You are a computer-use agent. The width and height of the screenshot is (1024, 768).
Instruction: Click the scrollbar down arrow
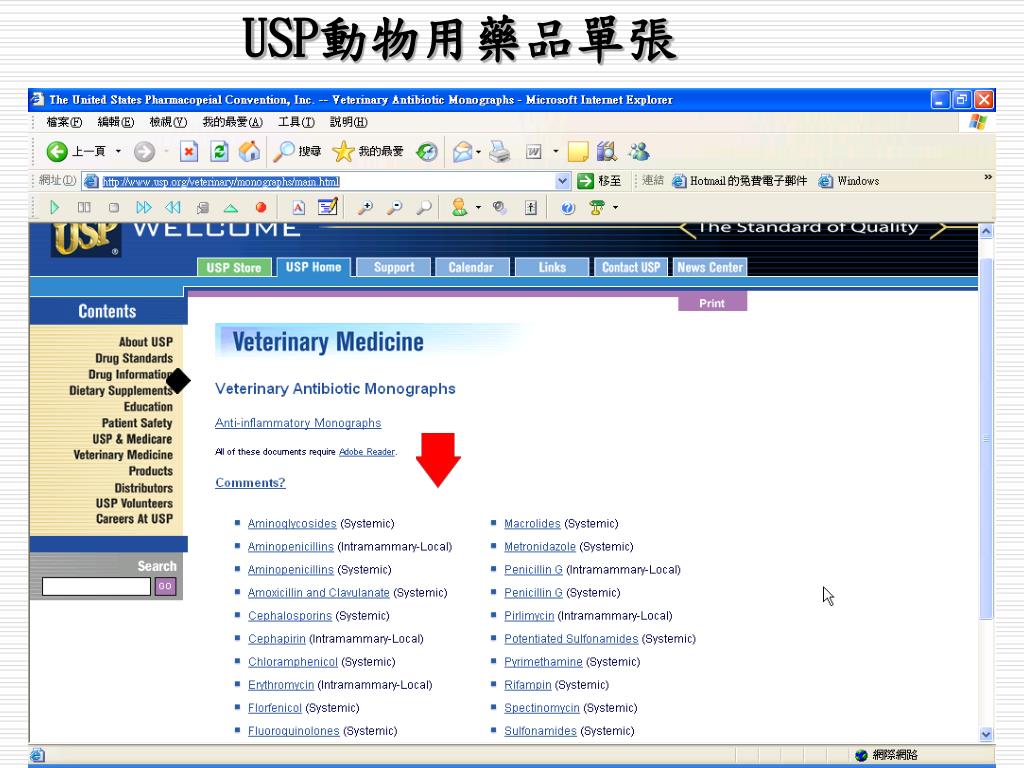(x=986, y=734)
